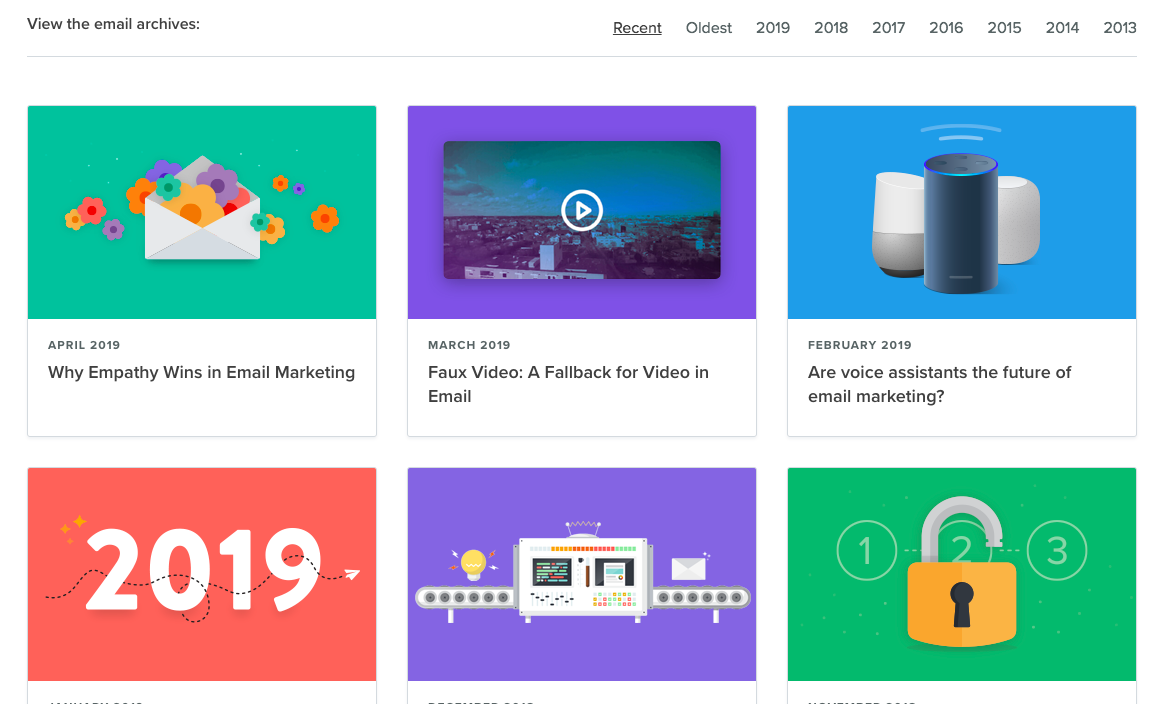Open 'Are voice assistants the future of email marketing?'

[x=939, y=384]
